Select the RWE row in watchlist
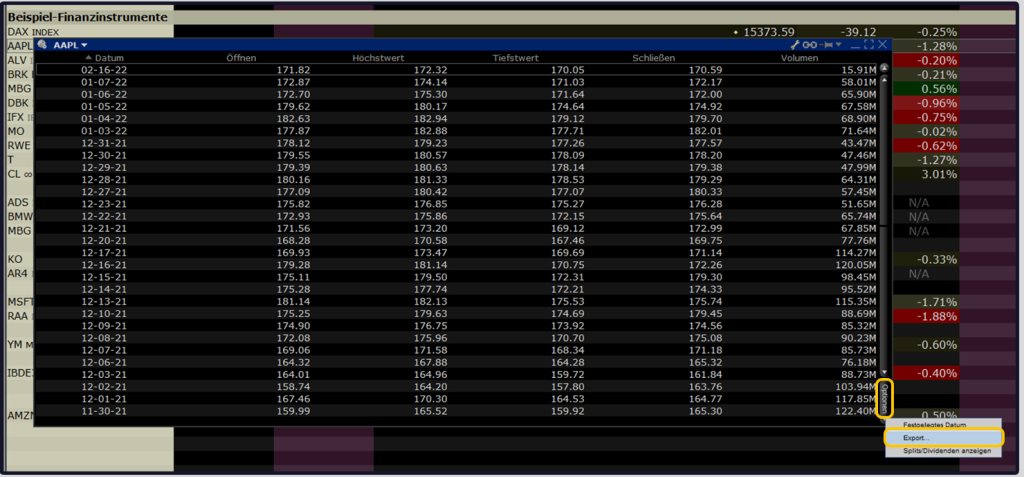The width and height of the screenshot is (1024, 477). (x=18, y=145)
